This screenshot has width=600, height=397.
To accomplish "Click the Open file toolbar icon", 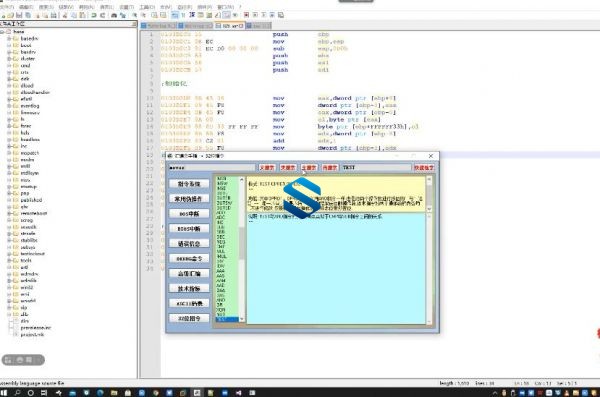I will 11,15.
